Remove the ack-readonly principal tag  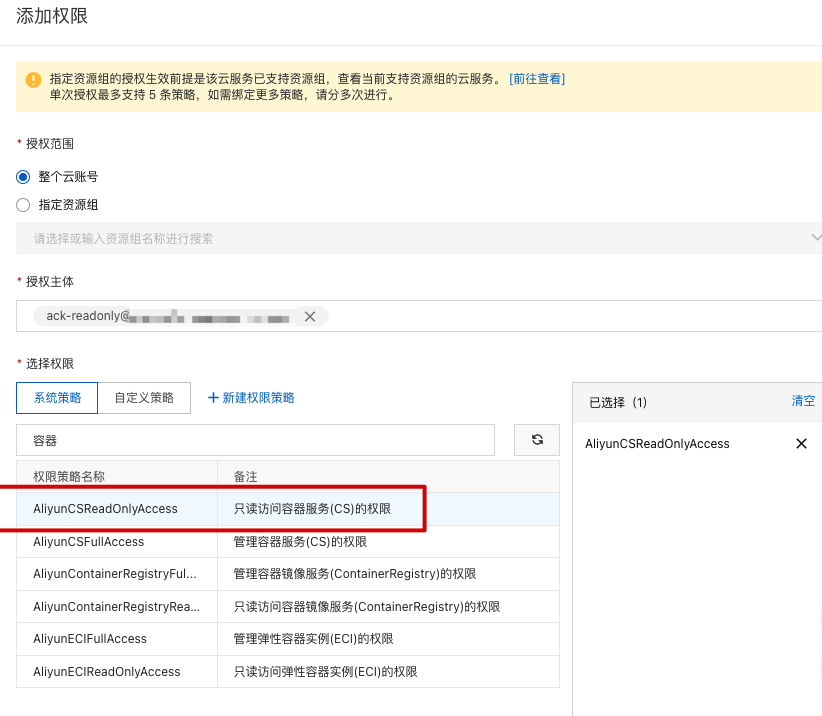coord(310,317)
